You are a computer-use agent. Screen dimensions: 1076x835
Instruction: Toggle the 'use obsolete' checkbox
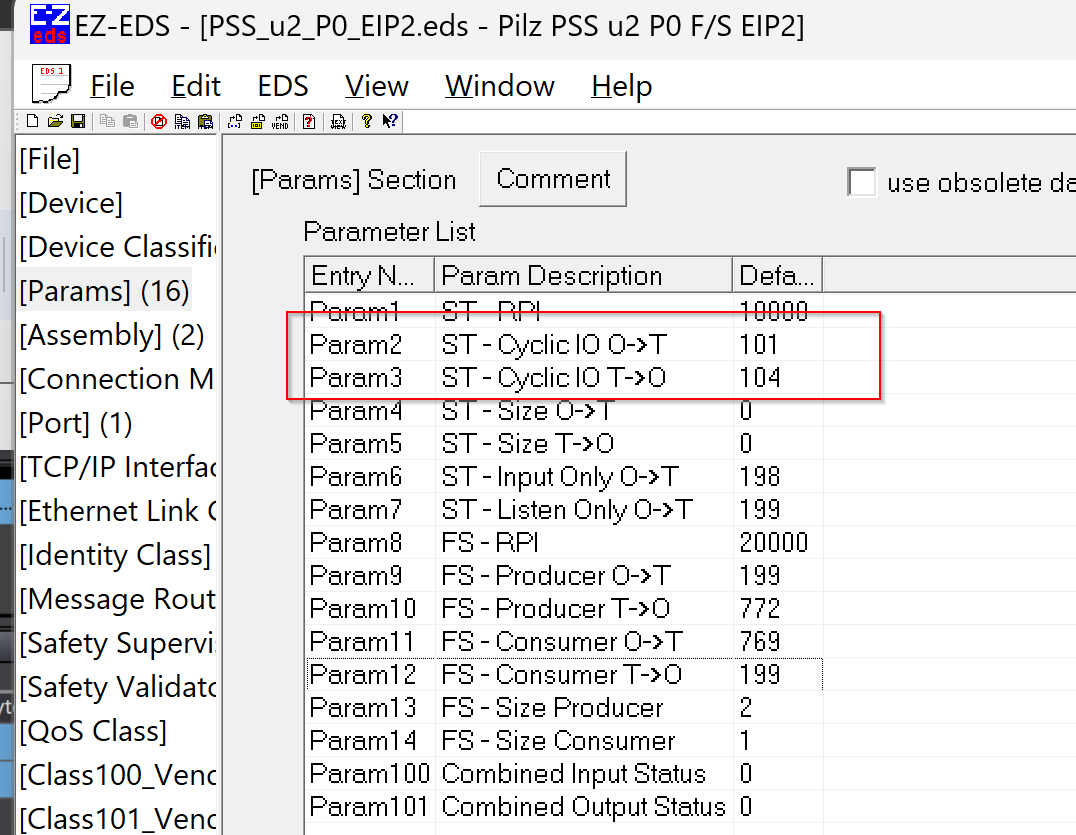click(x=862, y=183)
